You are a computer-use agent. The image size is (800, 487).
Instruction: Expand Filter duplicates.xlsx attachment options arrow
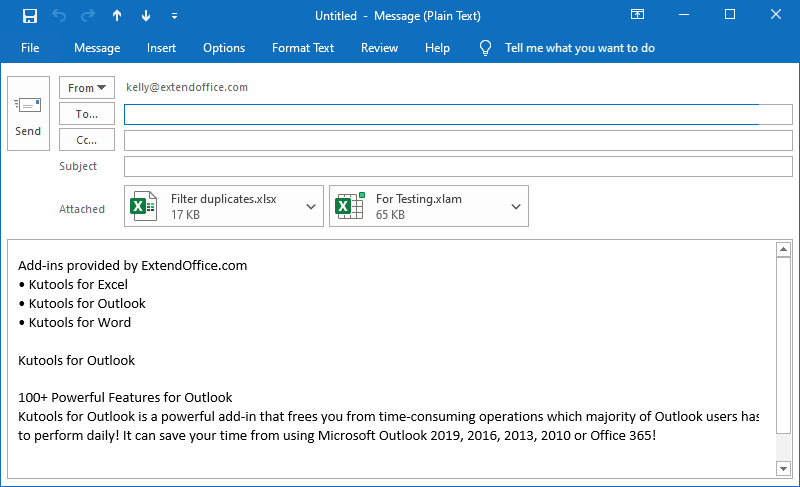[310, 206]
